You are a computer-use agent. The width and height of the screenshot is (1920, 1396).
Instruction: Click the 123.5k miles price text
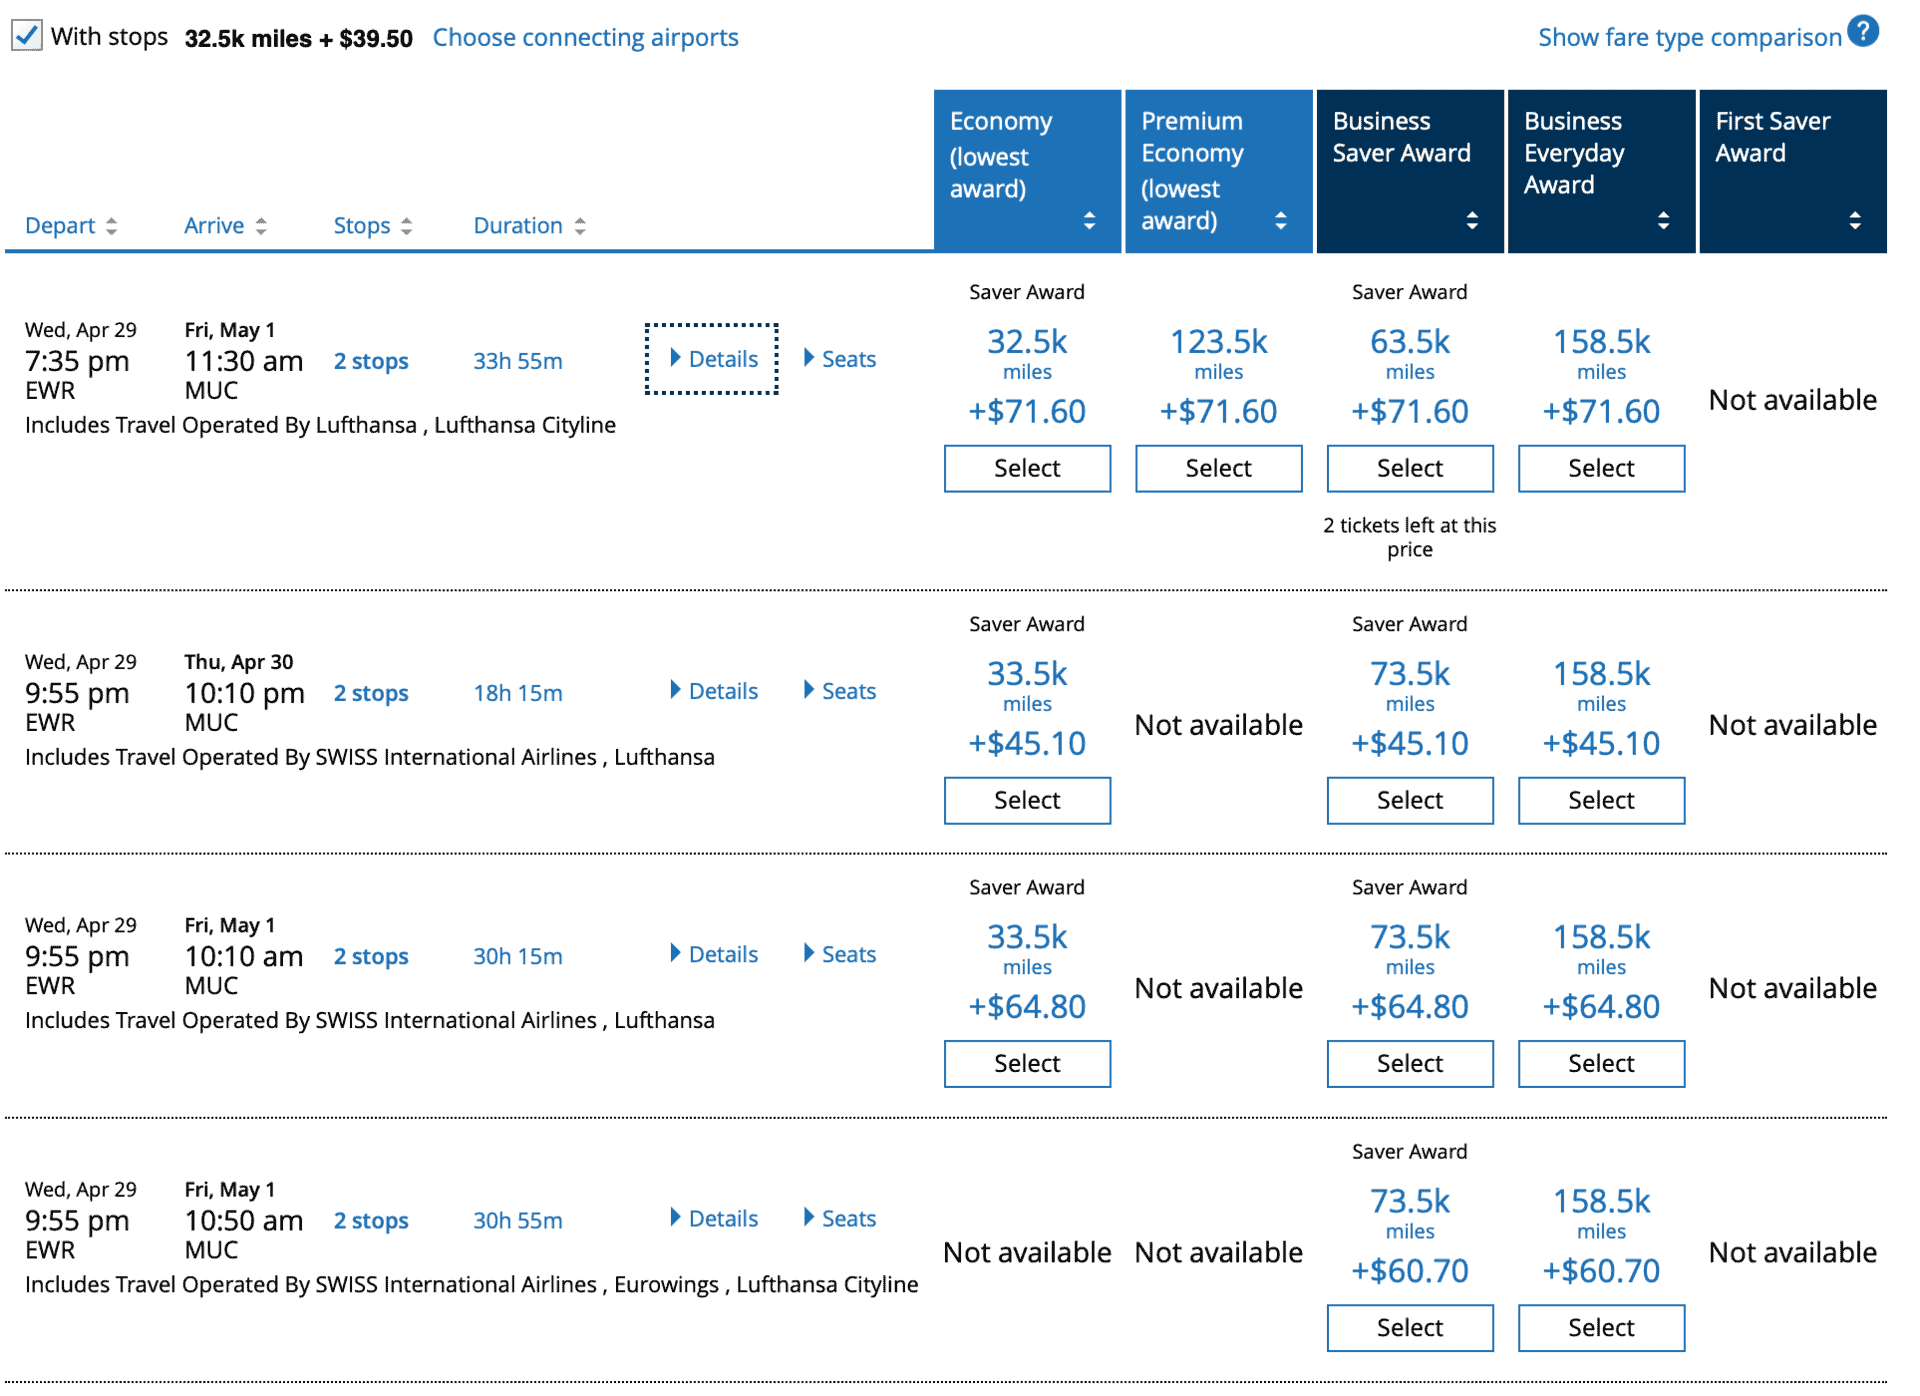[1218, 353]
